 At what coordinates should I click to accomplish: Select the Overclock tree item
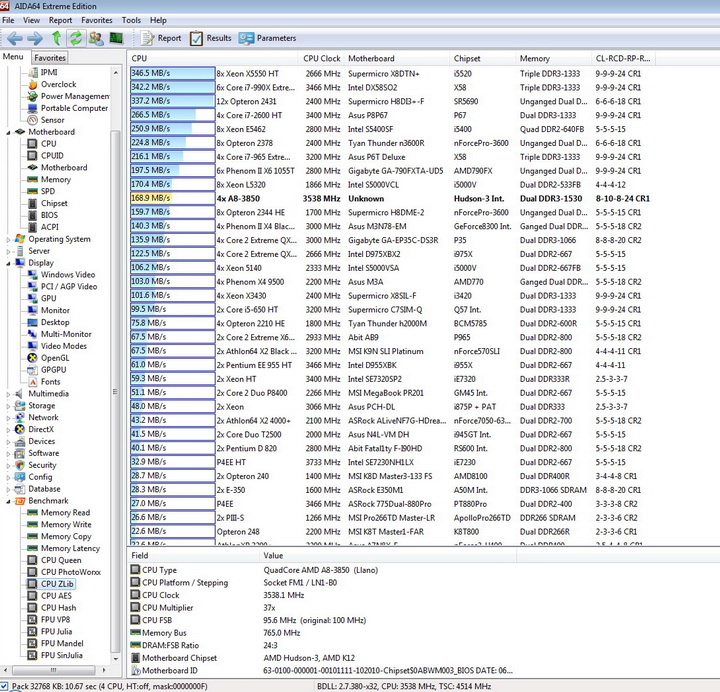click(x=52, y=84)
